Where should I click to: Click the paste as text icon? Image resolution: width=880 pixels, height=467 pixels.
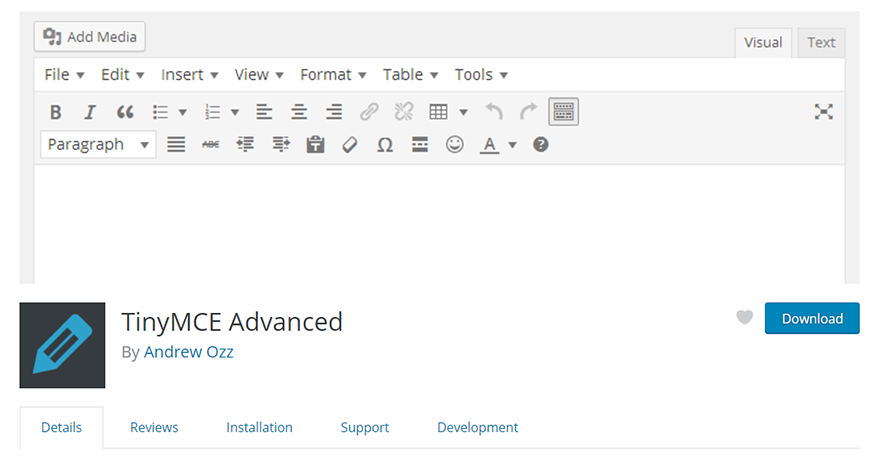(315, 145)
